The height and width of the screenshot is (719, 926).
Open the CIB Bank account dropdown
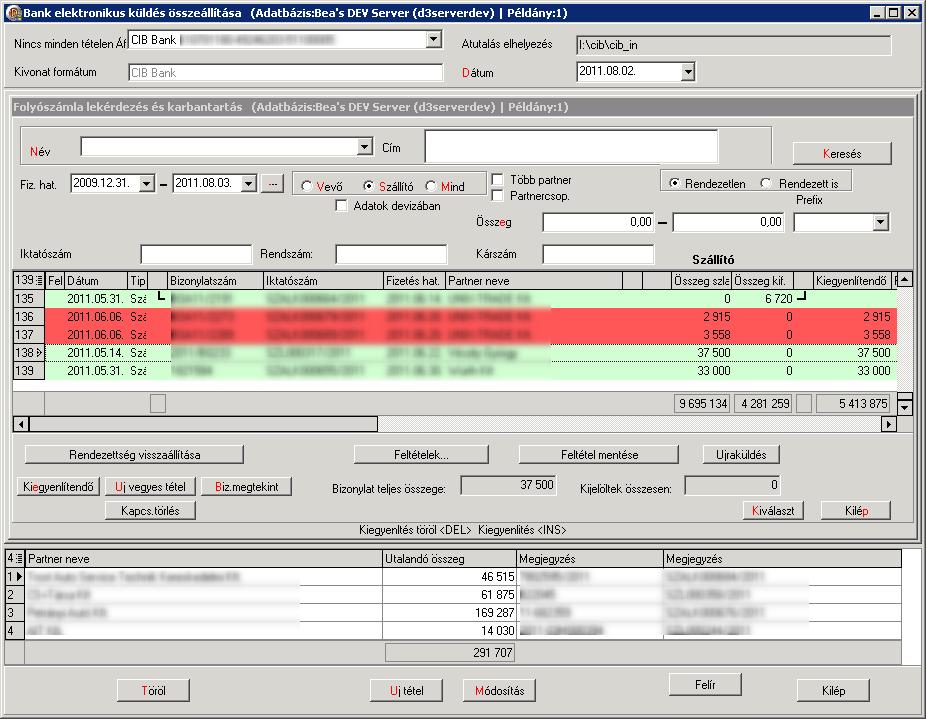pos(433,40)
